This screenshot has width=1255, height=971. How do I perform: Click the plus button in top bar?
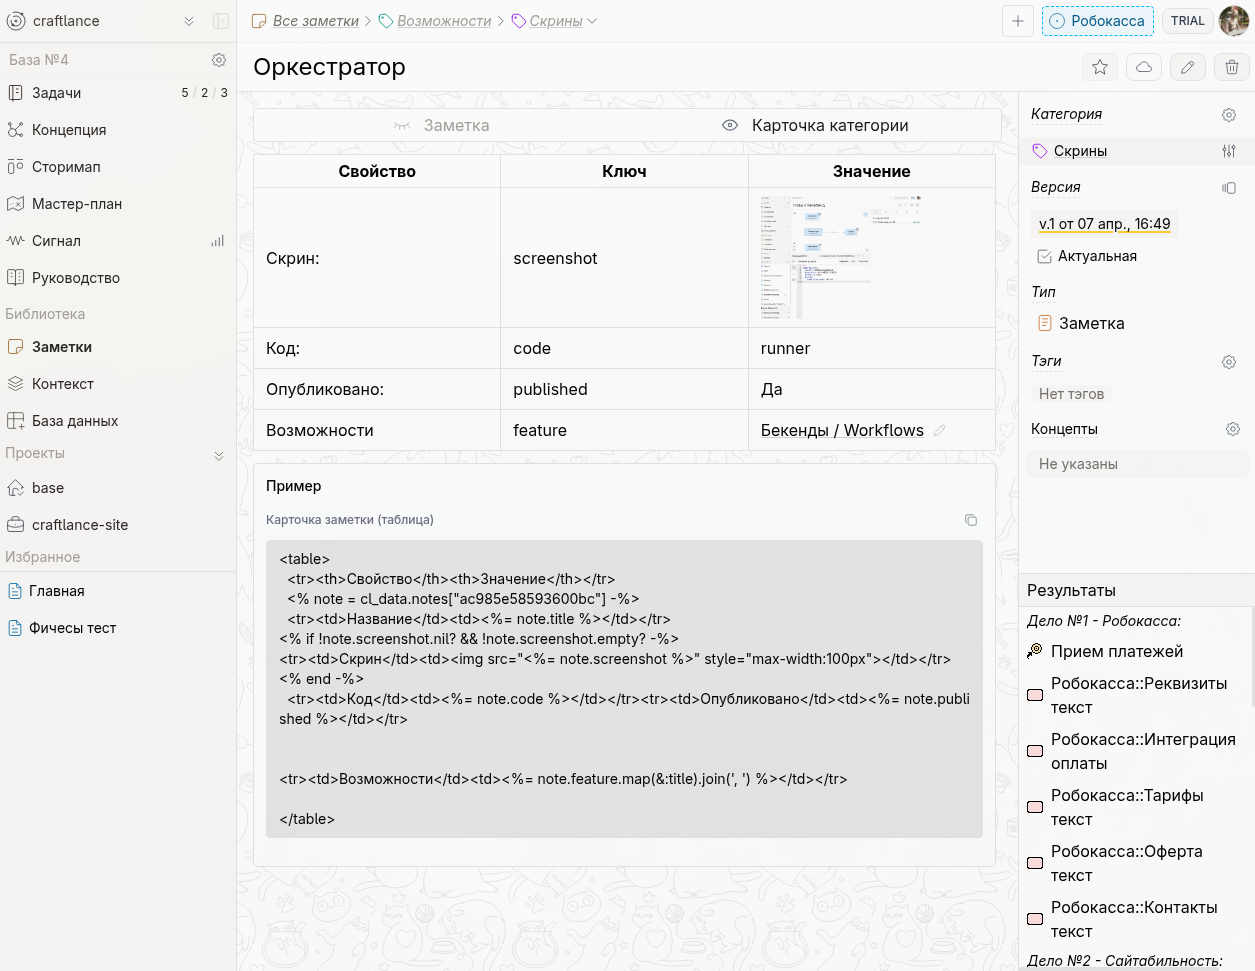point(1018,21)
